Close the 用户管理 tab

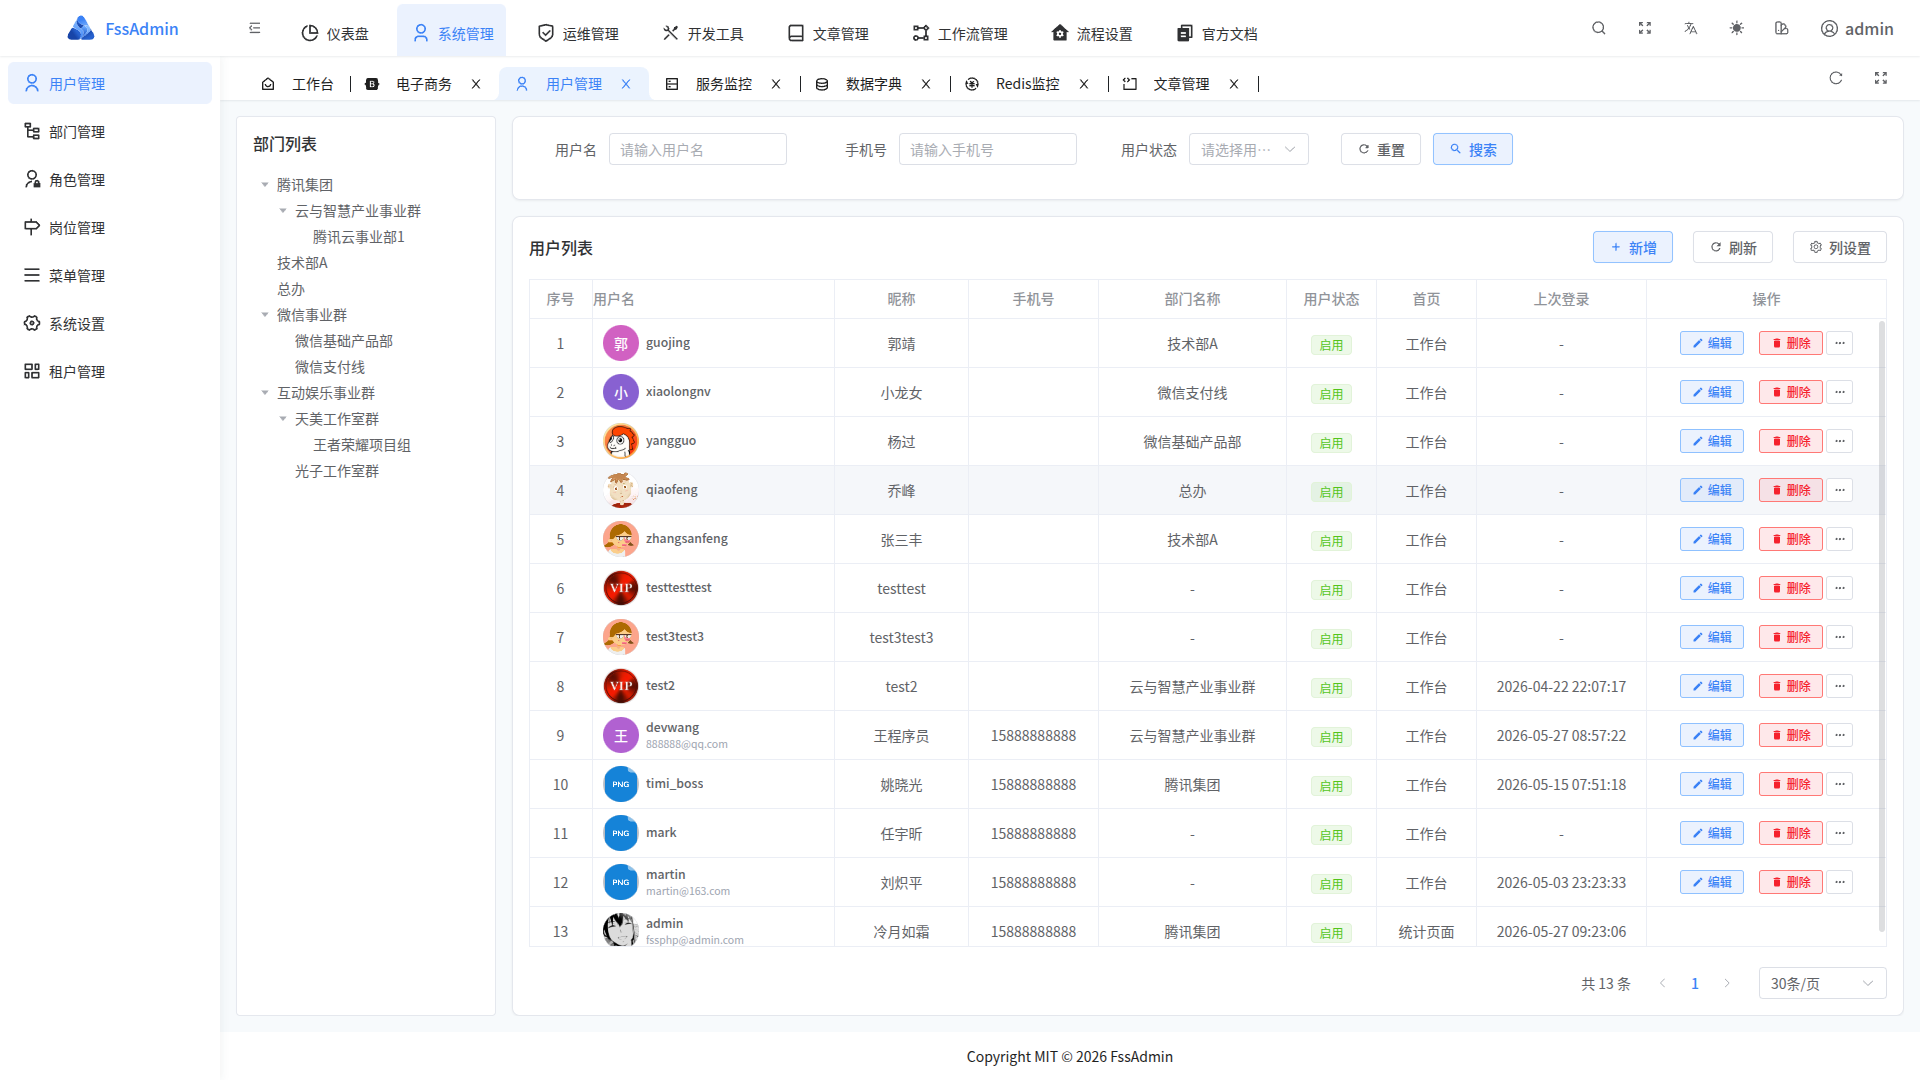point(626,84)
